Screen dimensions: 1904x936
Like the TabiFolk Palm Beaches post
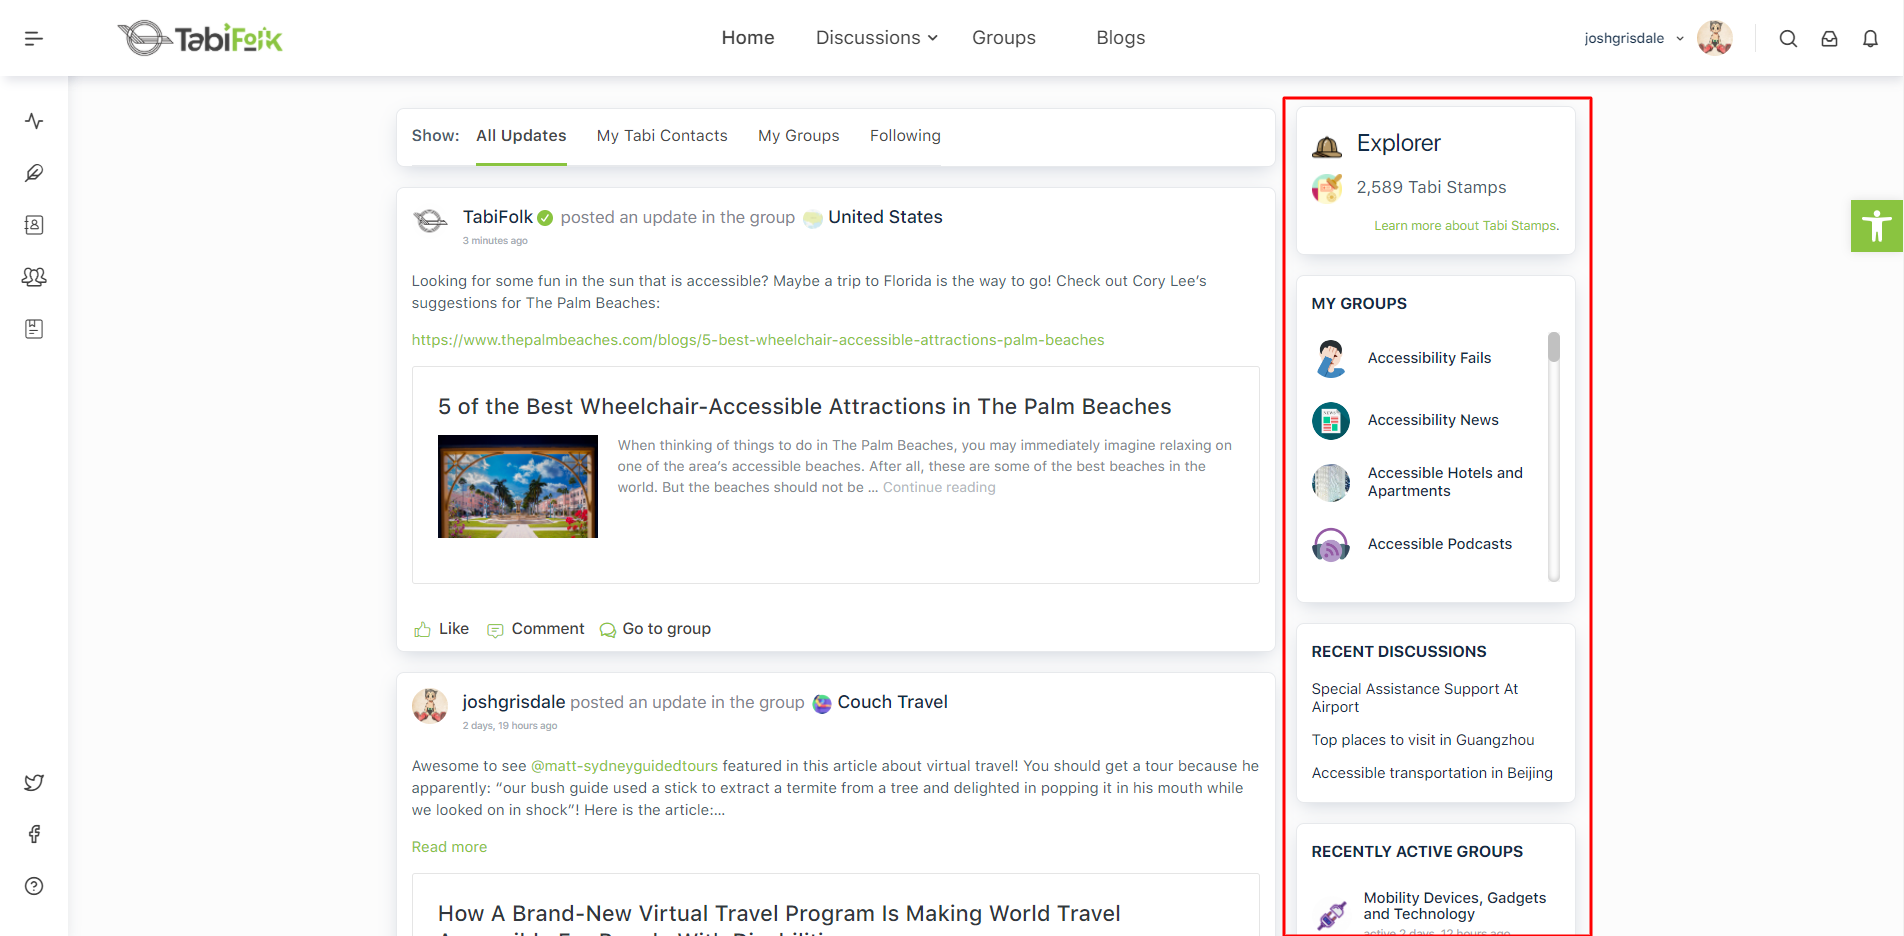coord(441,629)
